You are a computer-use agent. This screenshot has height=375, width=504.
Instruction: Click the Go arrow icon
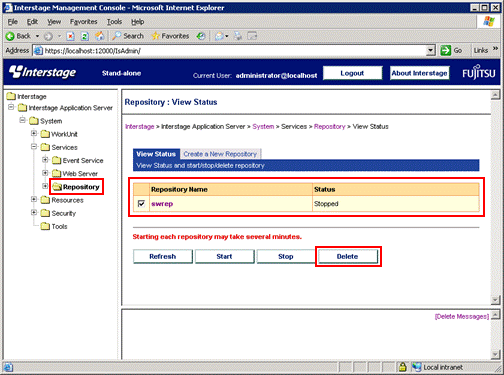[445, 50]
